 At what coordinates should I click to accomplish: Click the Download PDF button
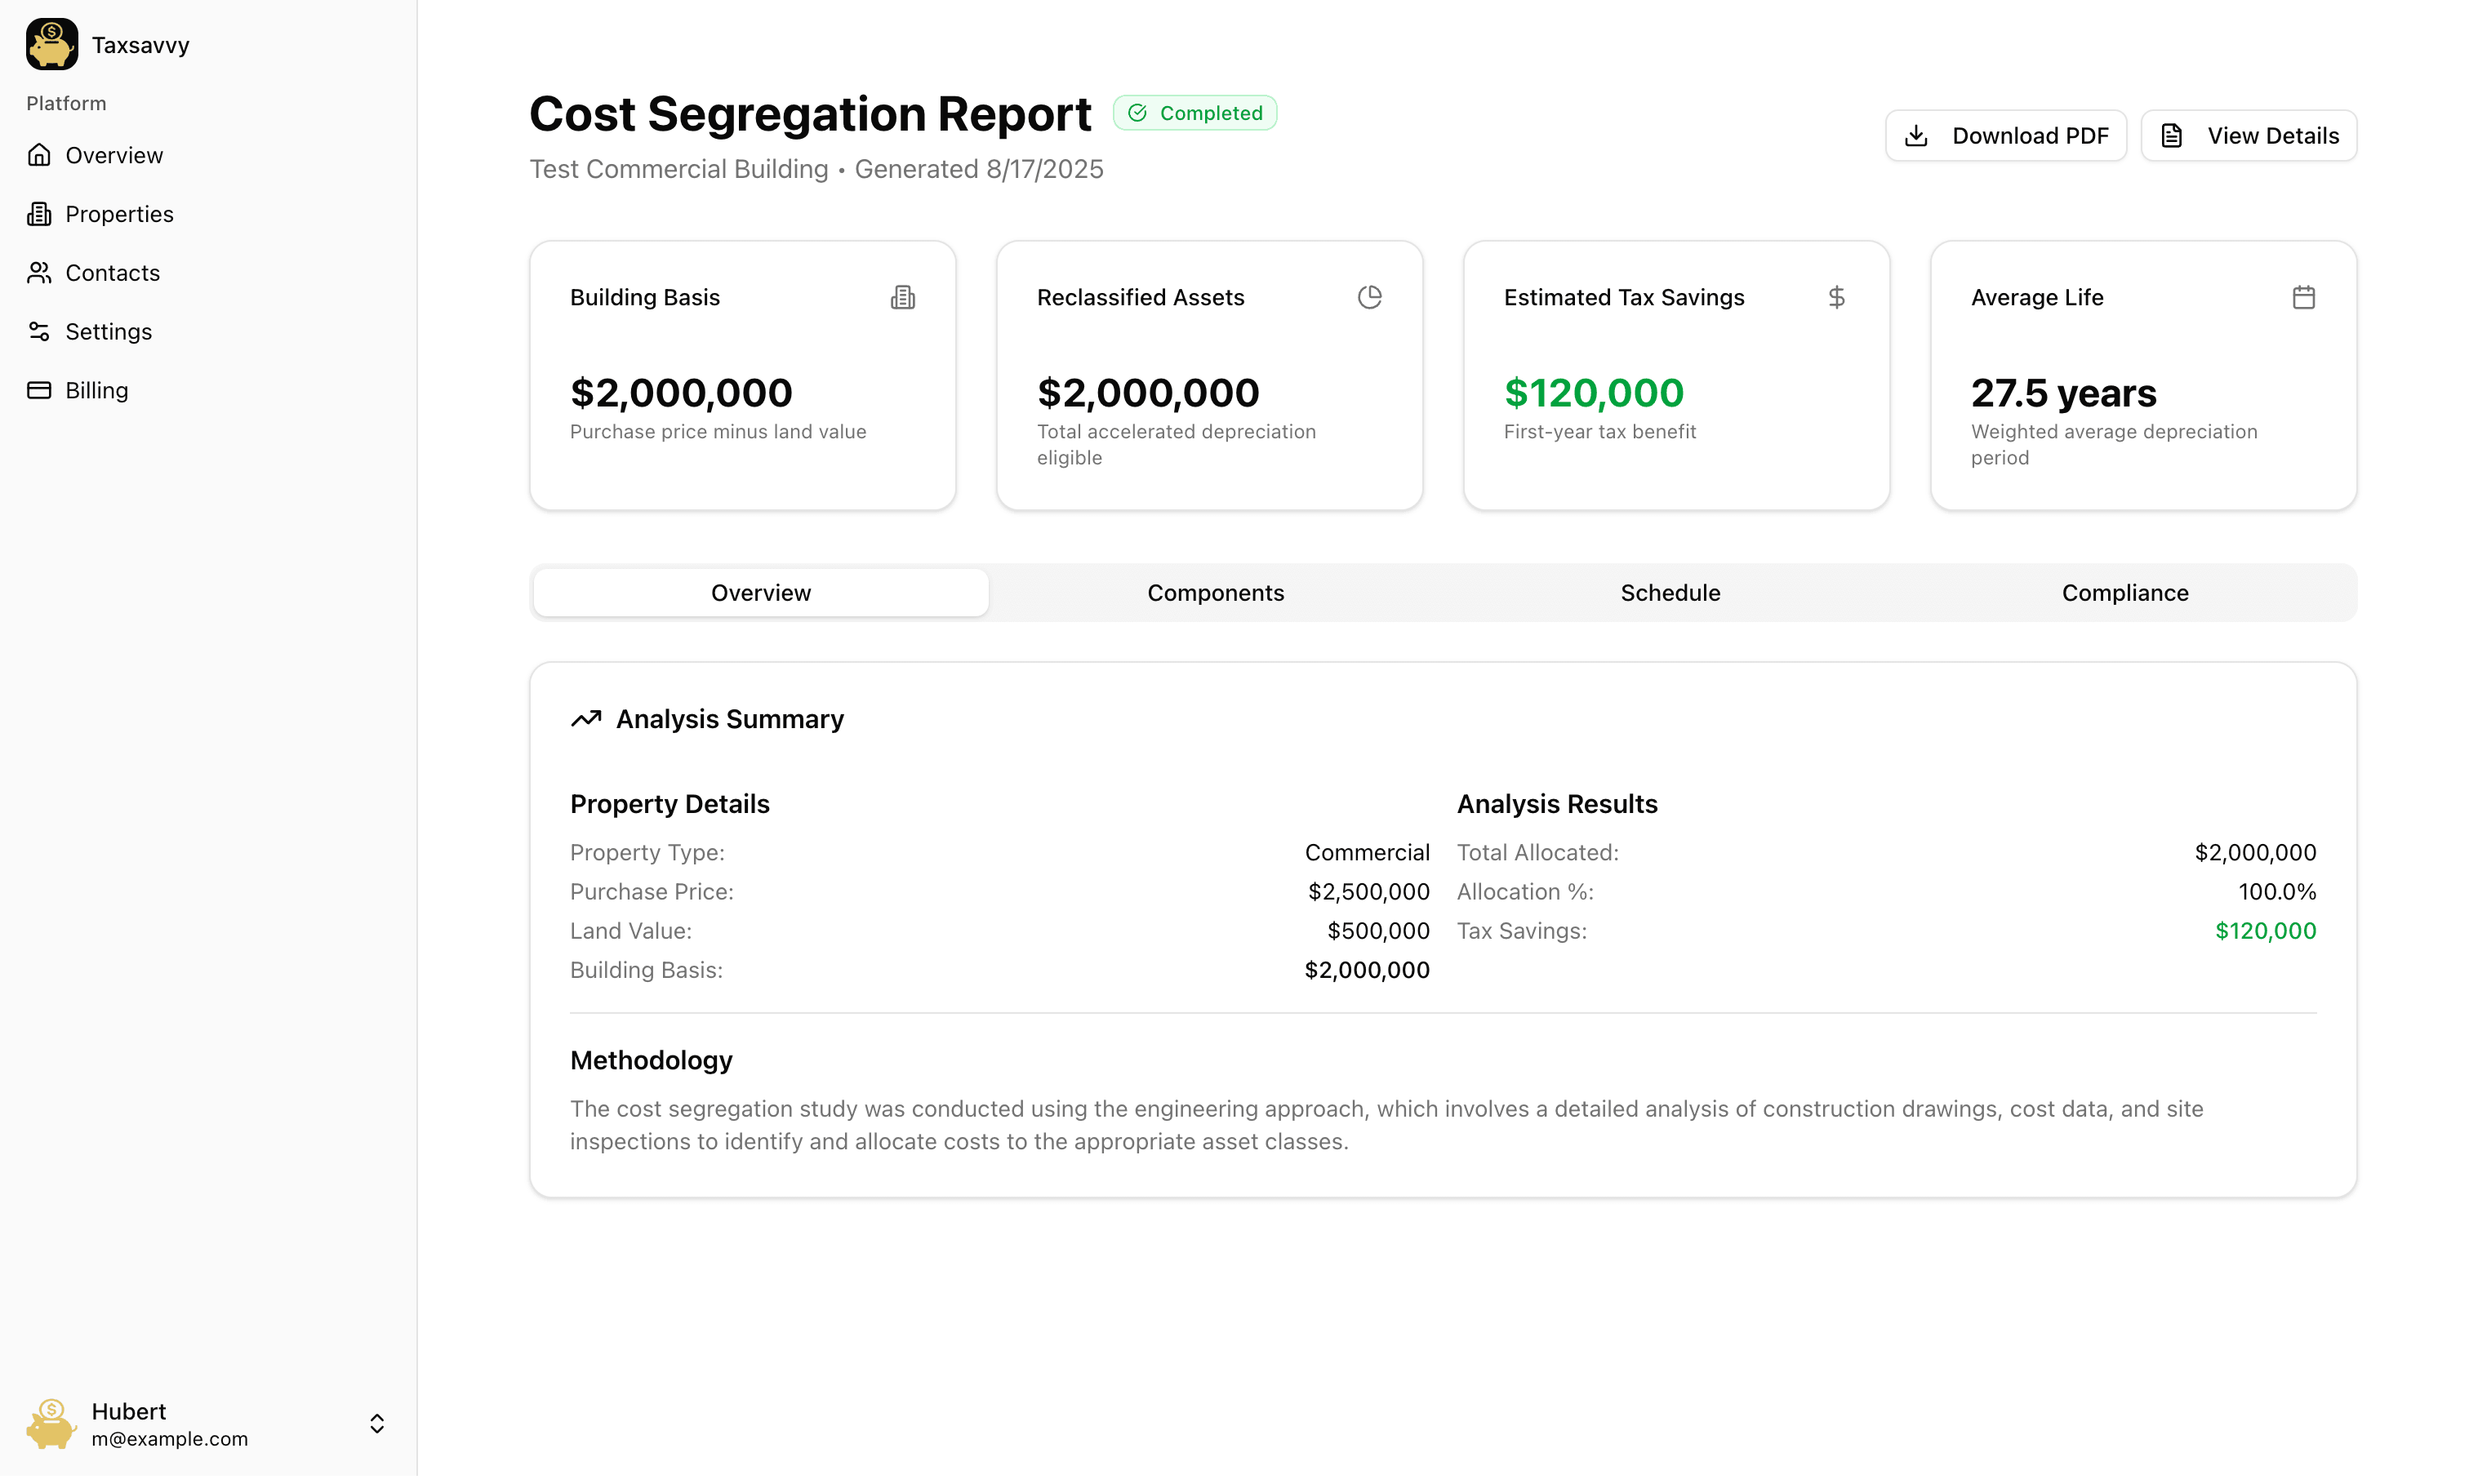coord(2005,135)
